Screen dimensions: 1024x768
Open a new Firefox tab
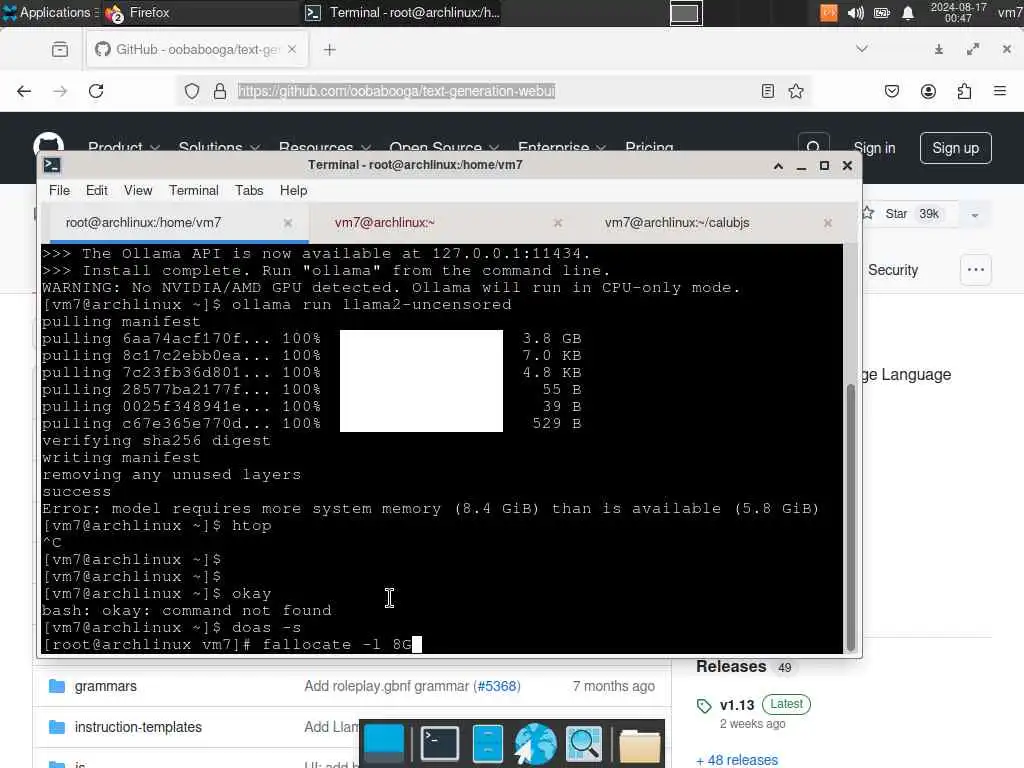tap(329, 50)
